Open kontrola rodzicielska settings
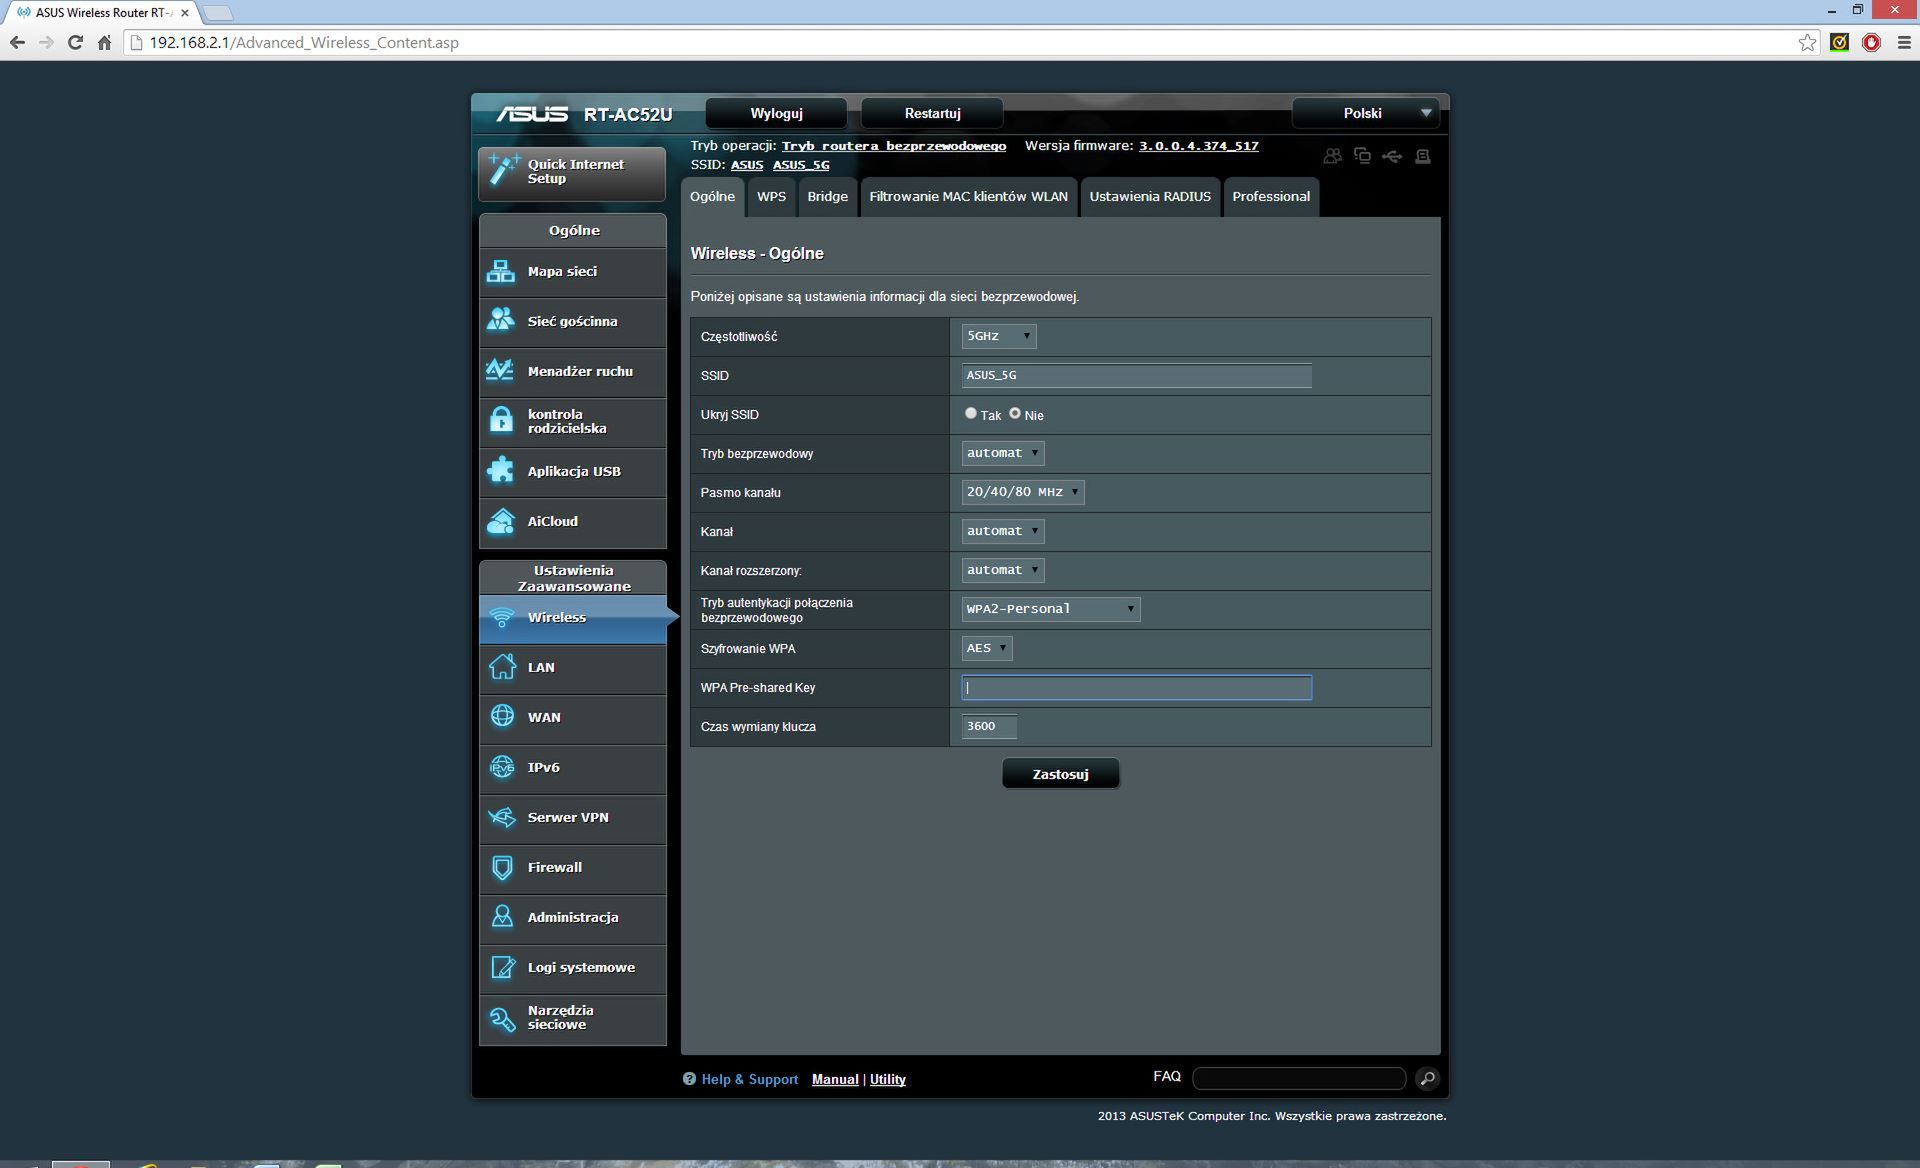 click(x=572, y=422)
